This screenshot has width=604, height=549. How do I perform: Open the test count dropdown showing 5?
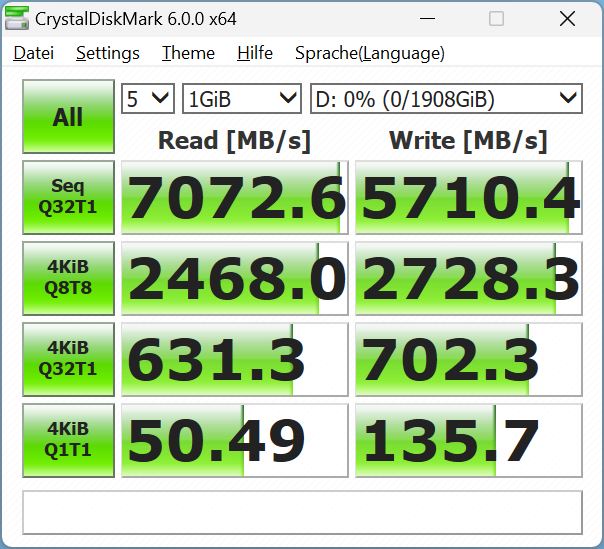click(147, 98)
